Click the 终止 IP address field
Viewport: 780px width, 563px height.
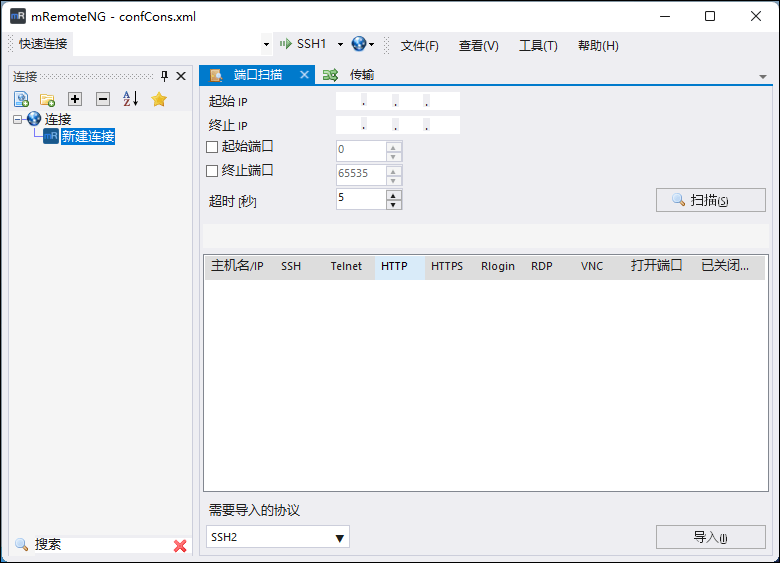pos(397,125)
